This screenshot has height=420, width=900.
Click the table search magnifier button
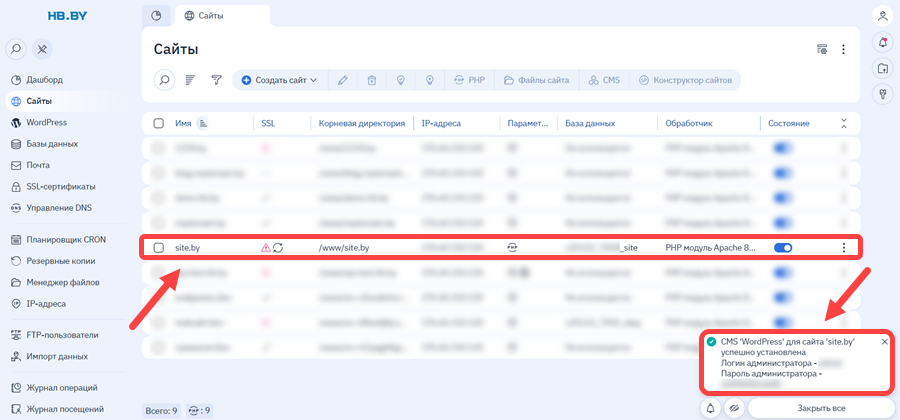[x=165, y=80]
